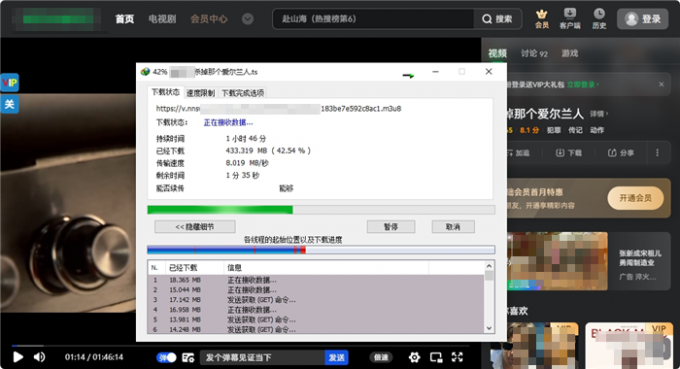Click scrollbar up arrow in thread list
The width and height of the screenshot is (680, 369).
coord(489,266)
